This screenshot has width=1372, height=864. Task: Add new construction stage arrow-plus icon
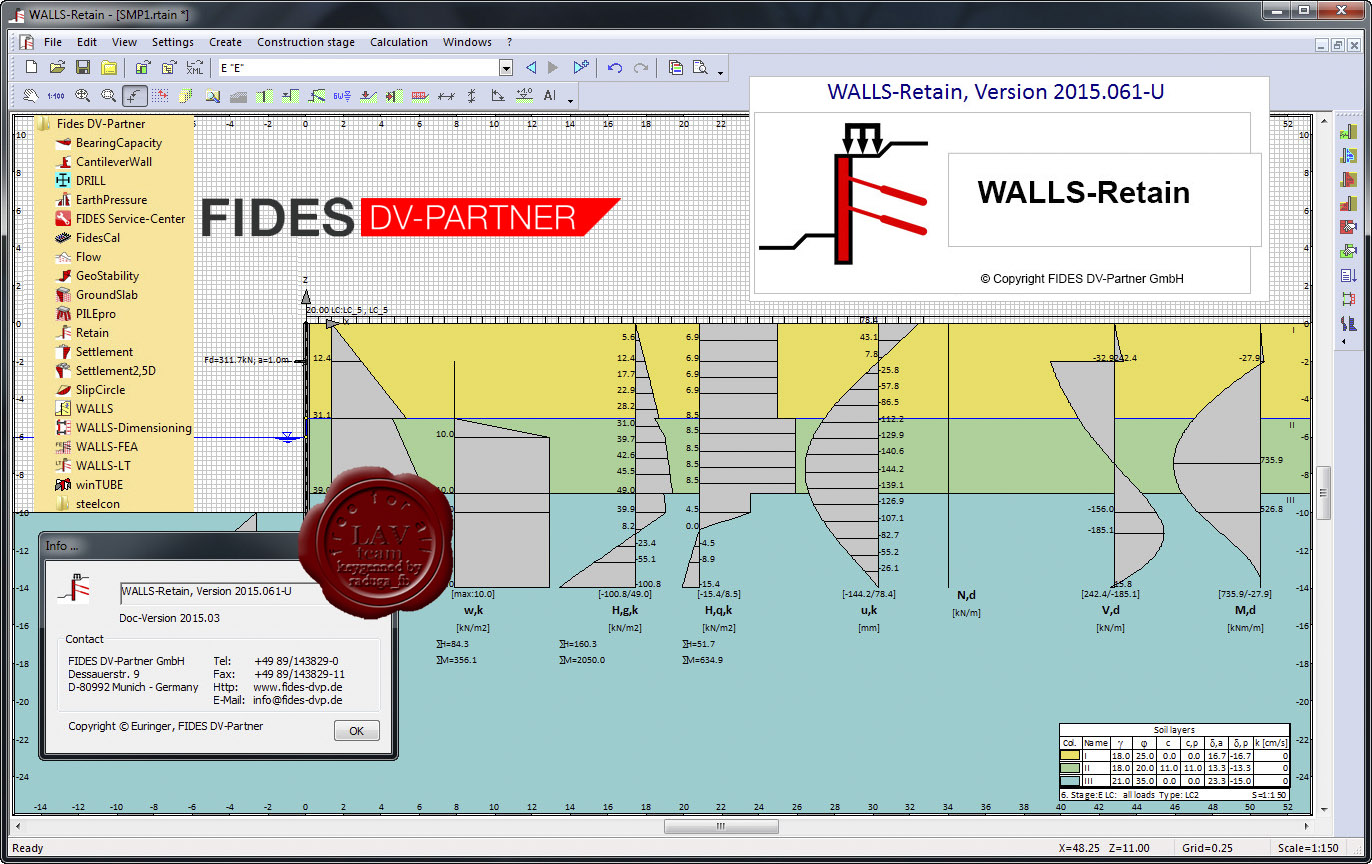point(581,67)
